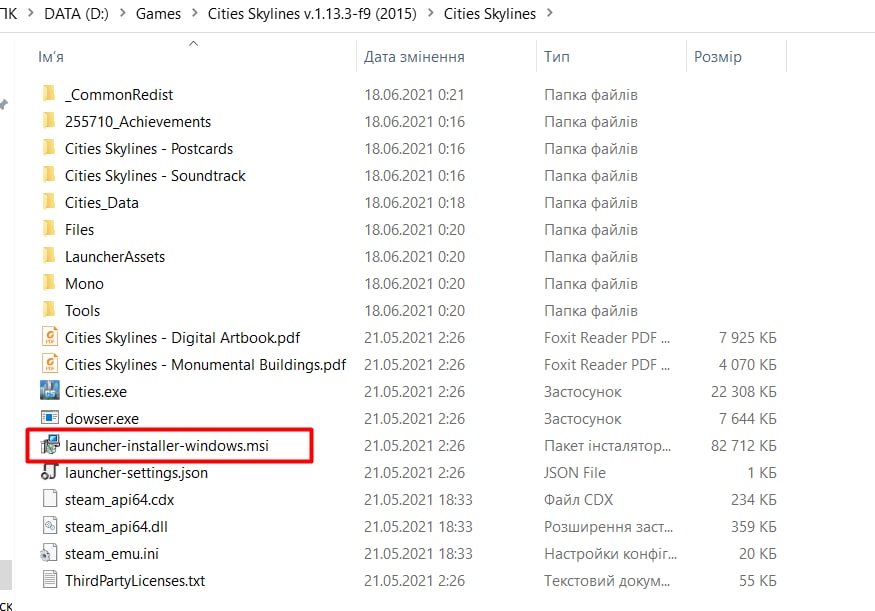Click the 18.06.2021 0:18 date cell
875x611 pixels.
tap(414, 203)
